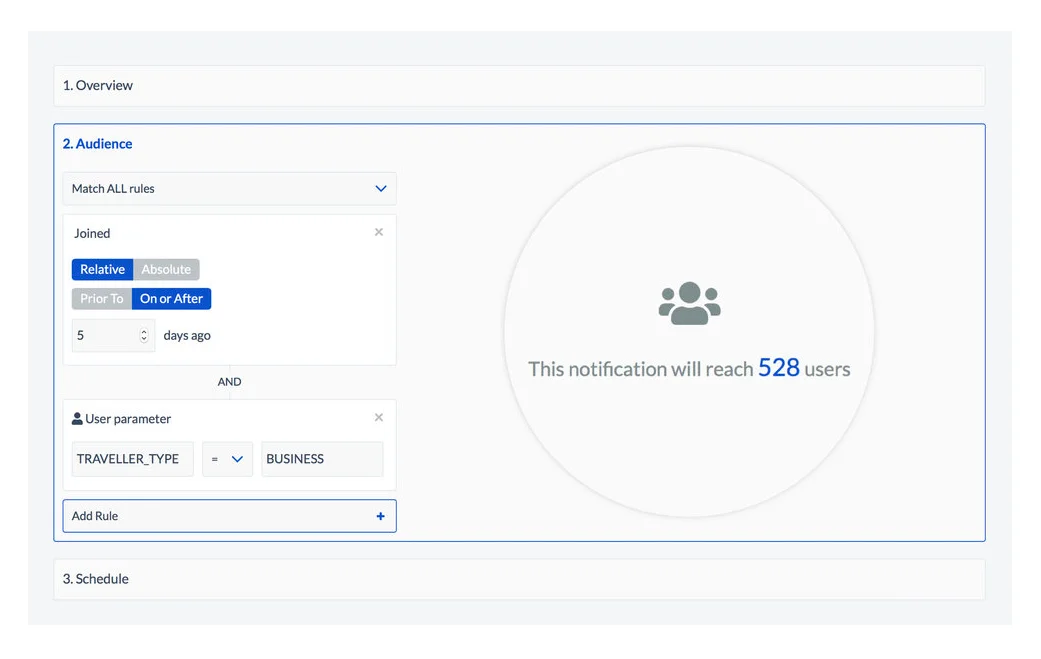The width and height of the screenshot is (1041, 659).
Task: Click the AND connector label
Action: tap(229, 382)
